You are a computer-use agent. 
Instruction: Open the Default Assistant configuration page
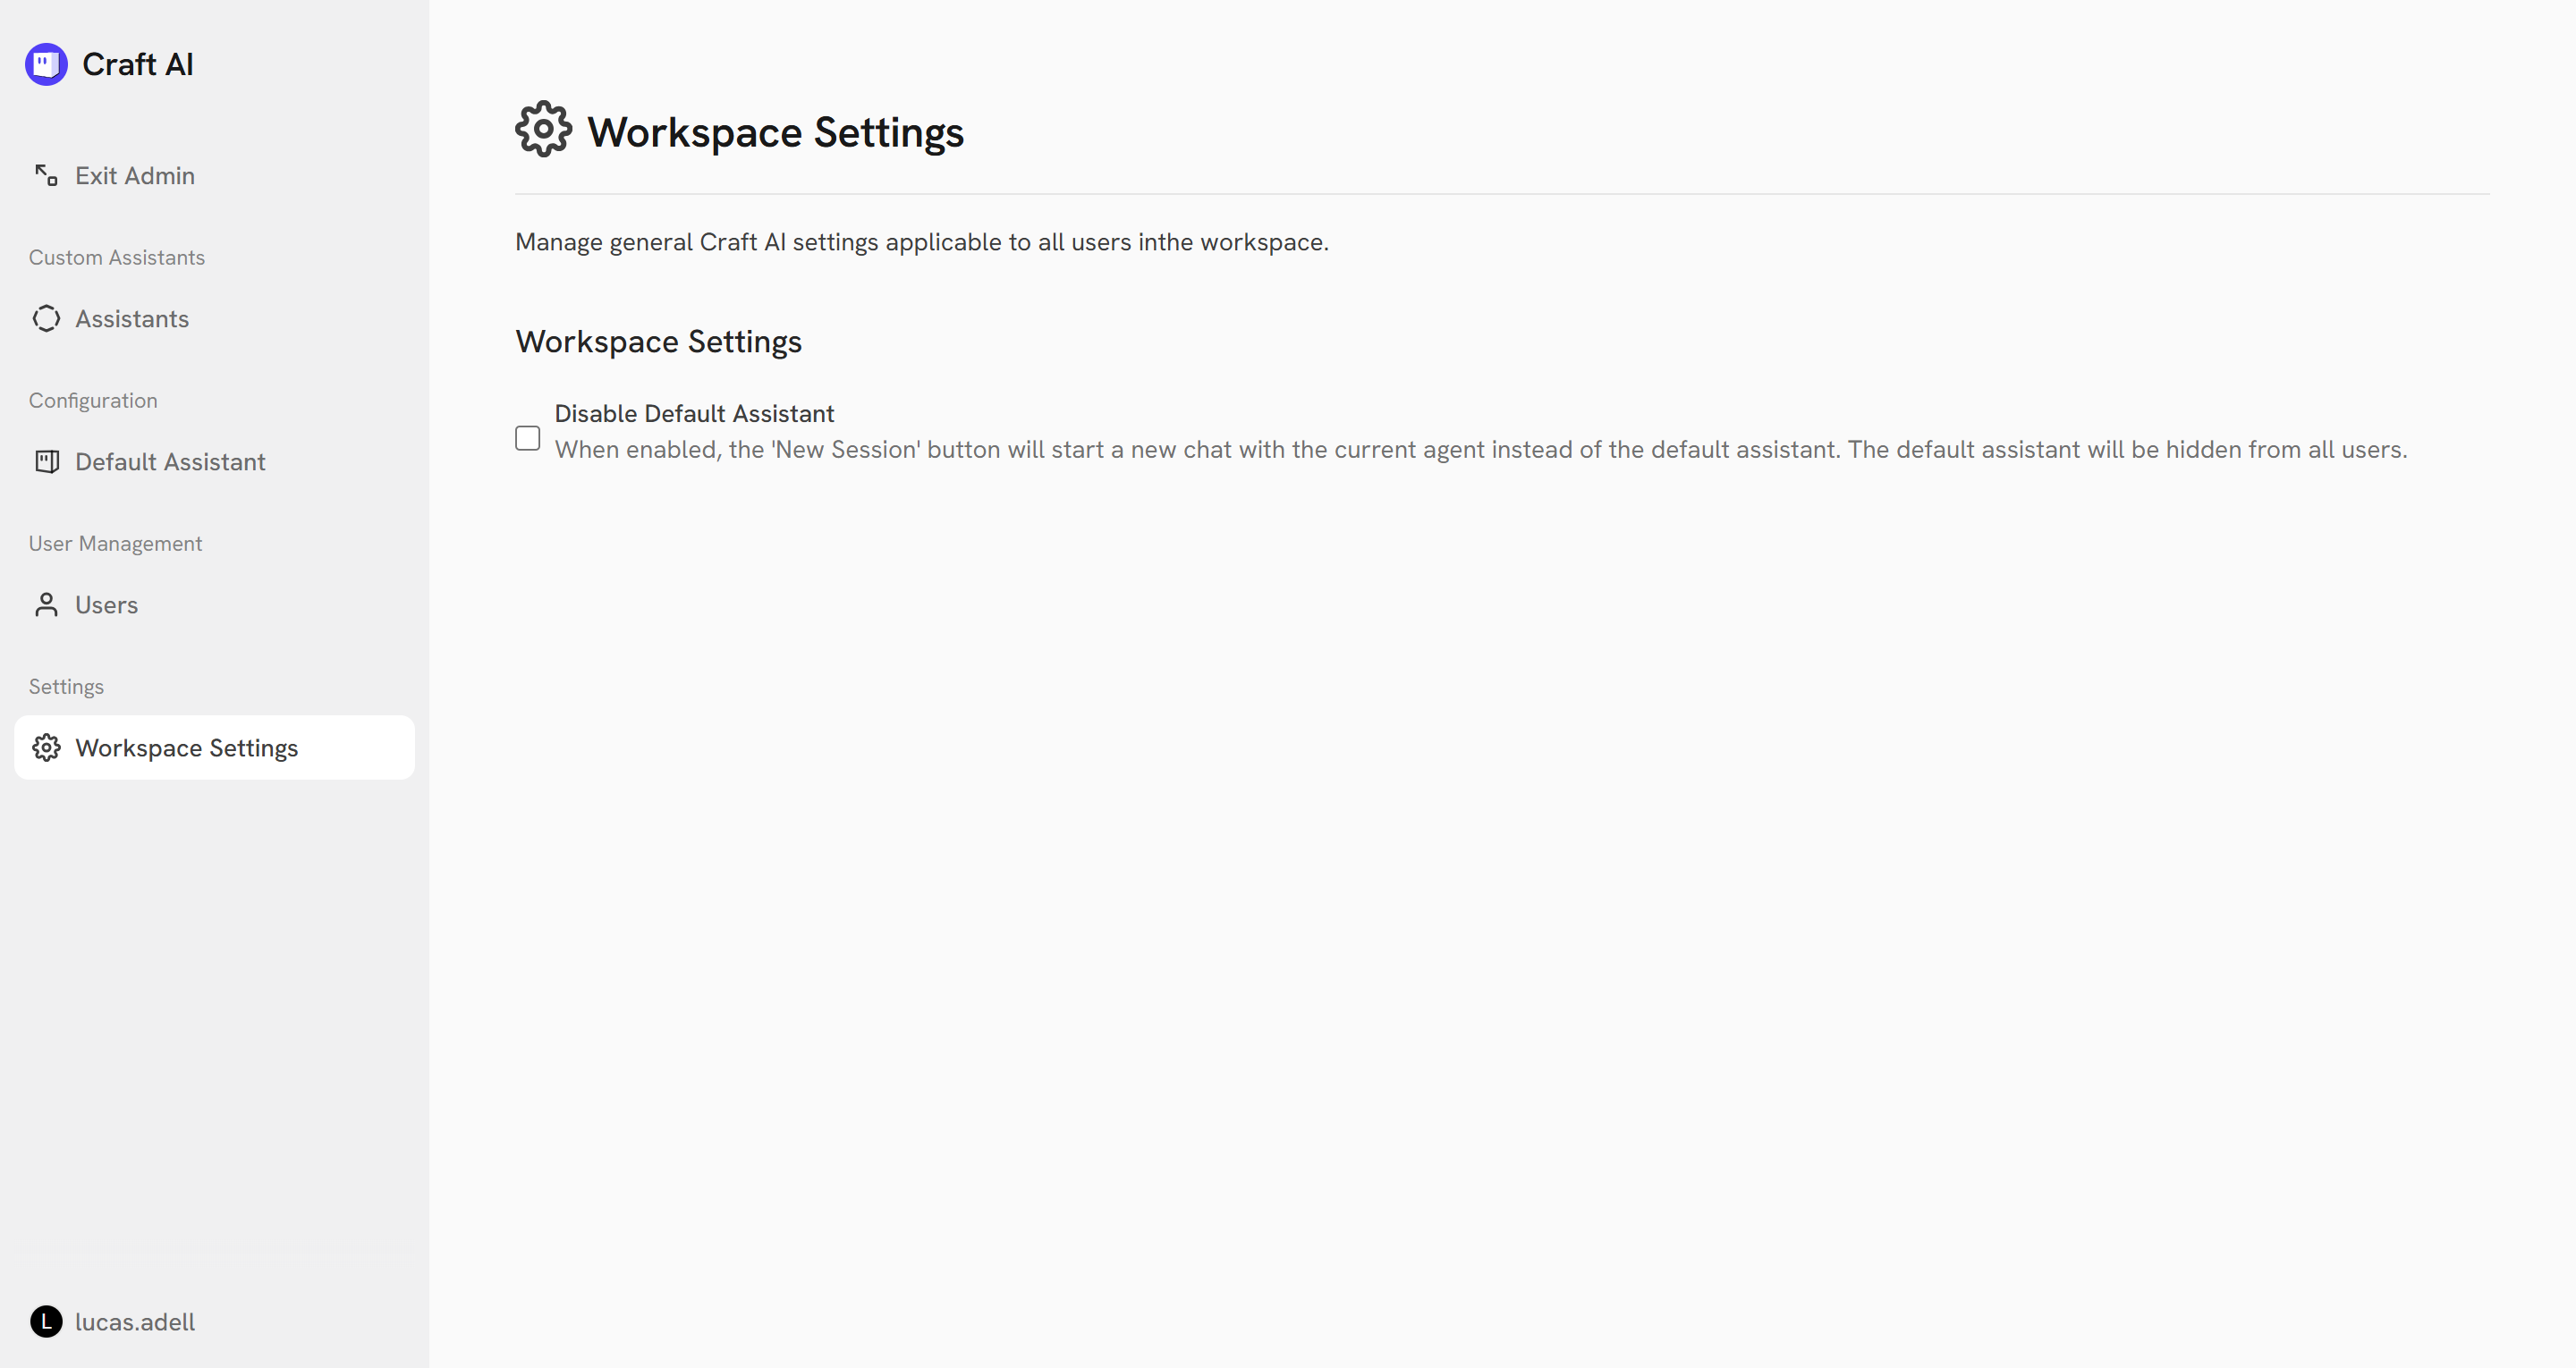click(x=170, y=461)
